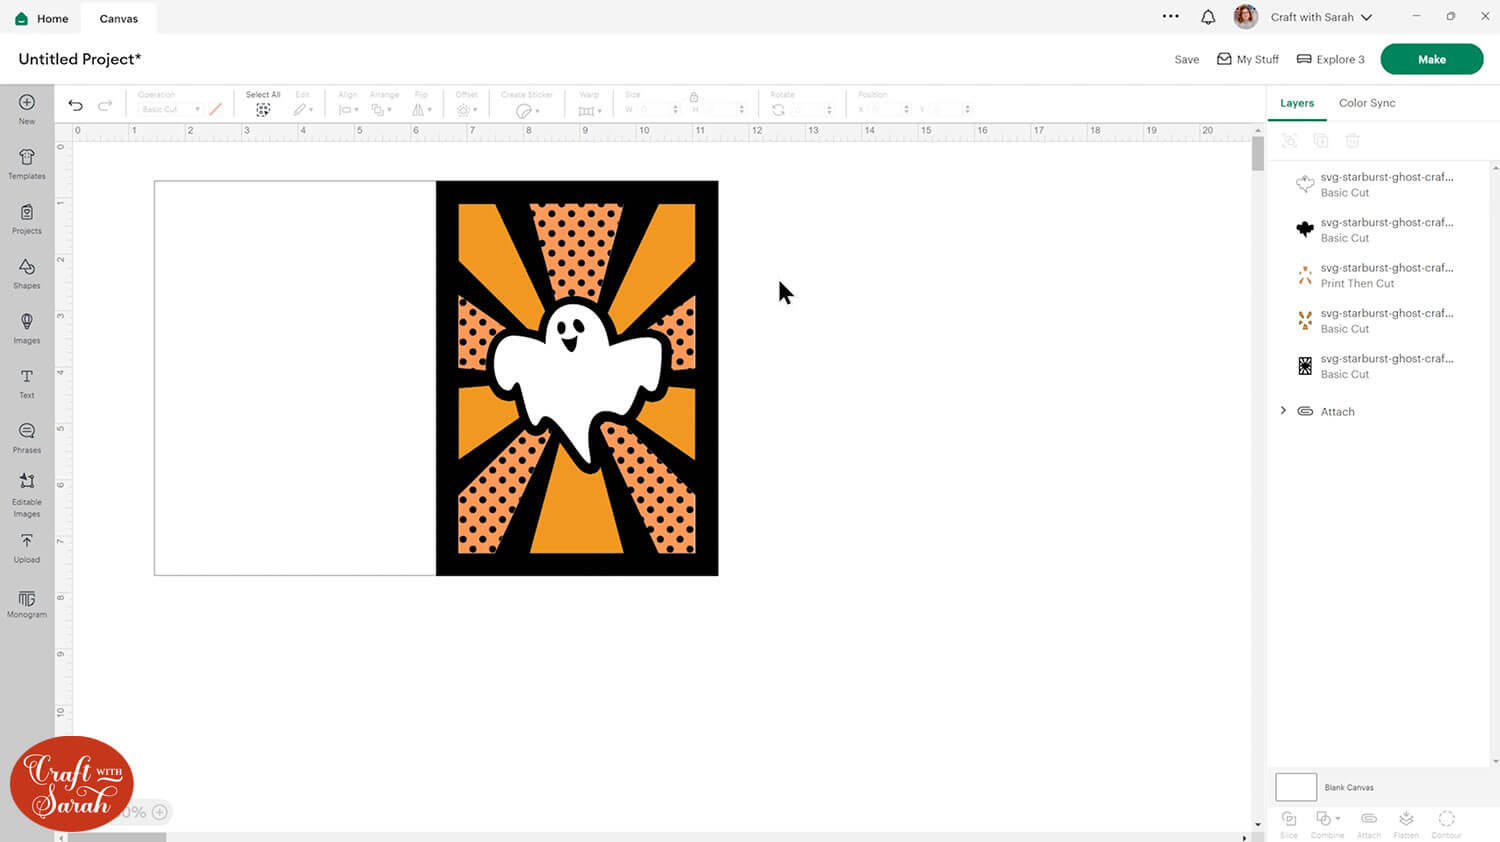Open notifications bell
This screenshot has height=842, width=1500.
tap(1208, 17)
